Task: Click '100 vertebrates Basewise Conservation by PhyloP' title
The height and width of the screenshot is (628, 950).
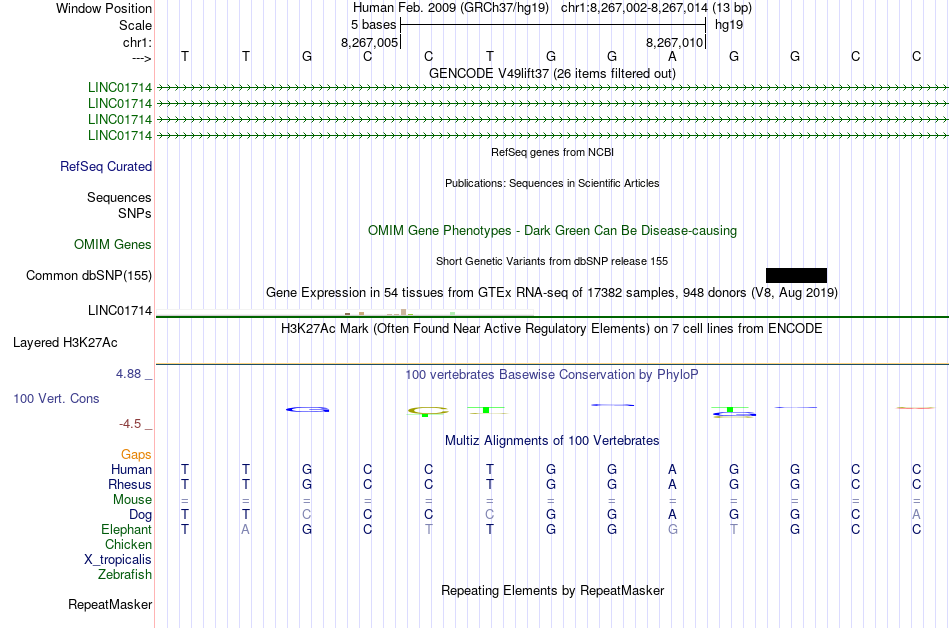Action: [552, 375]
